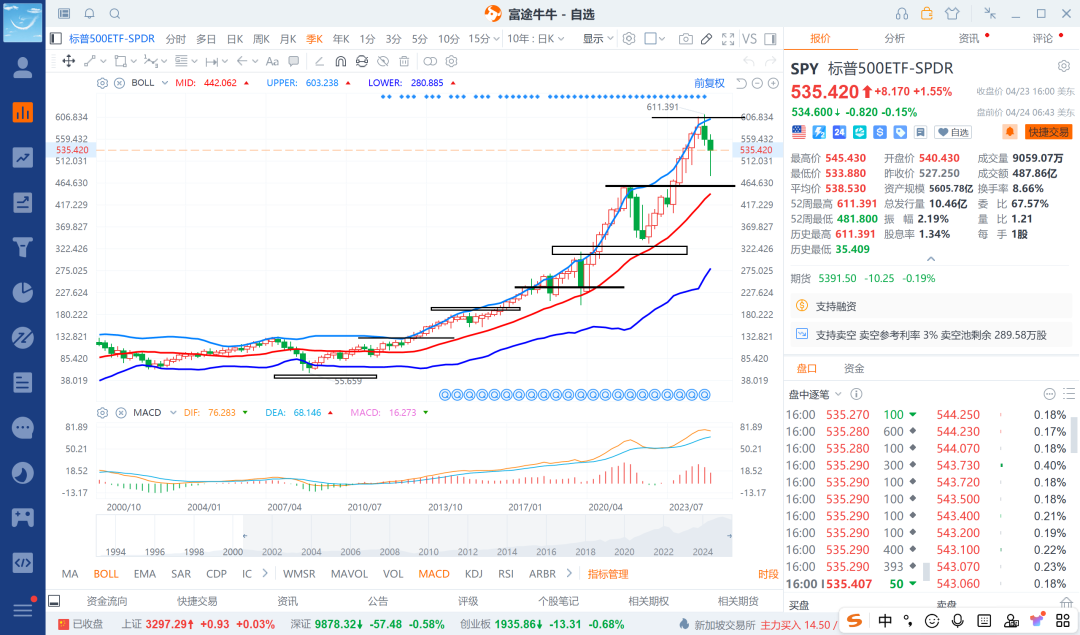Toggle the left watchlist panel icon
Viewport: 1080px width, 635px height.
(x=56, y=39)
